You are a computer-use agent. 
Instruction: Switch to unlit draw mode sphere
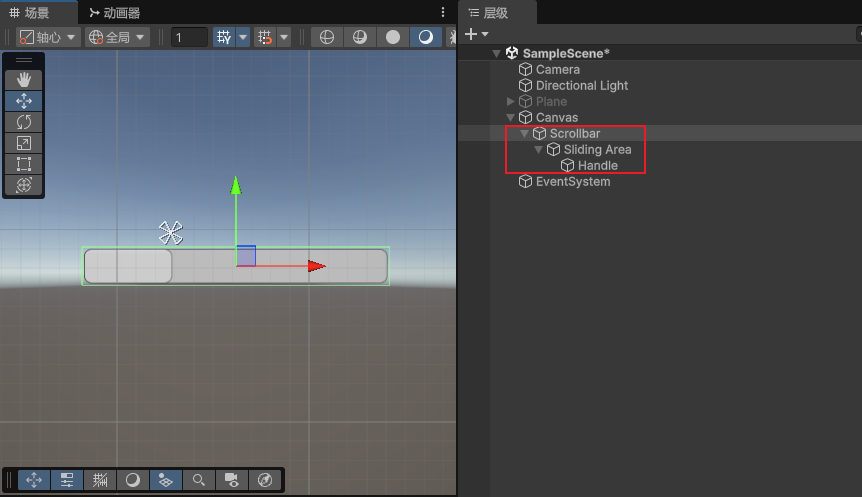point(393,37)
